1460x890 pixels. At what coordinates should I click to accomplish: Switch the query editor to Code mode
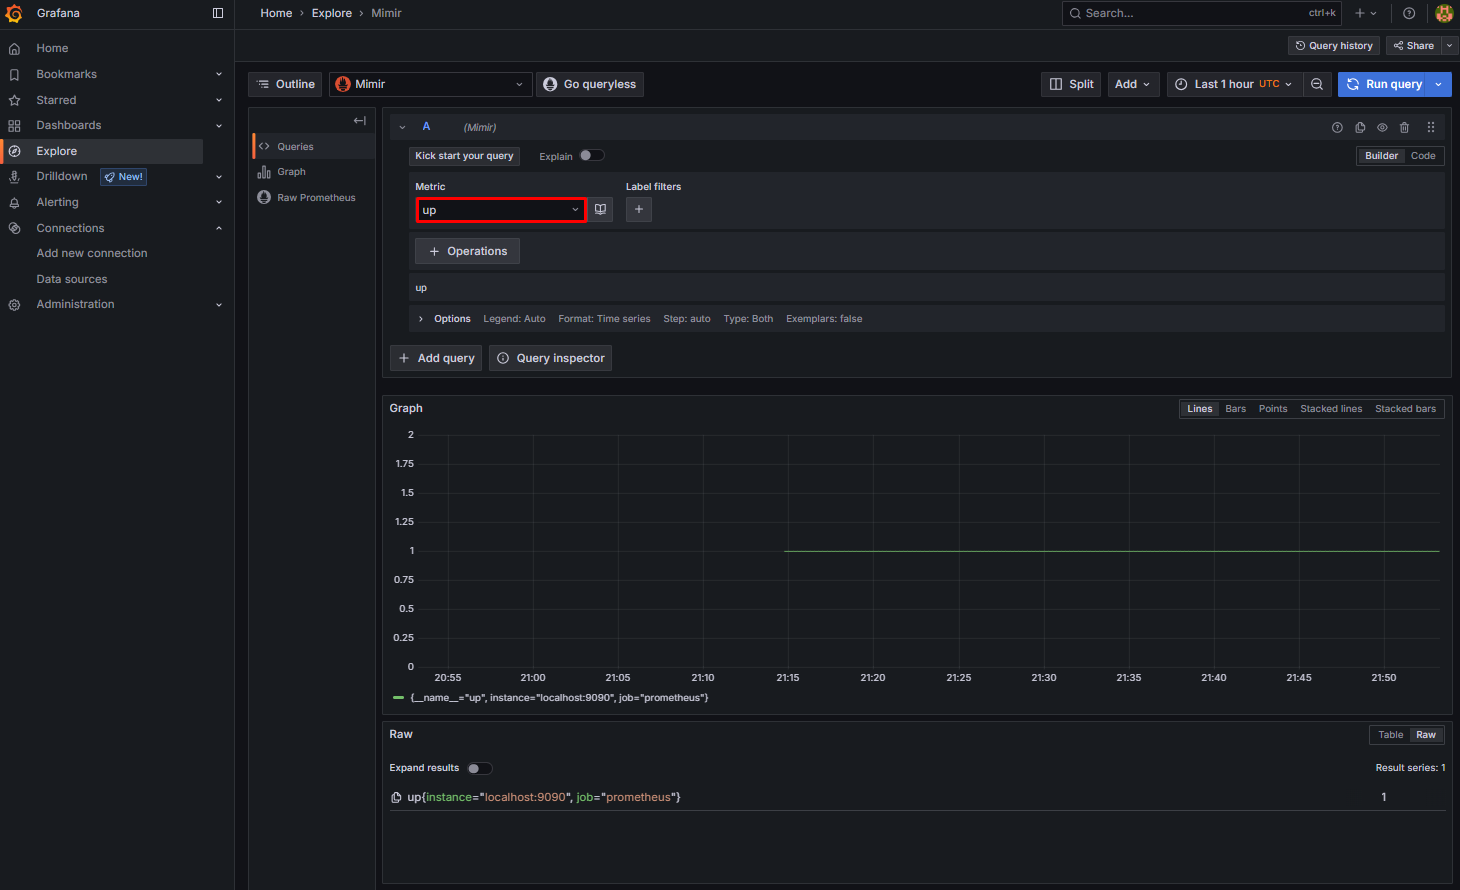1423,155
